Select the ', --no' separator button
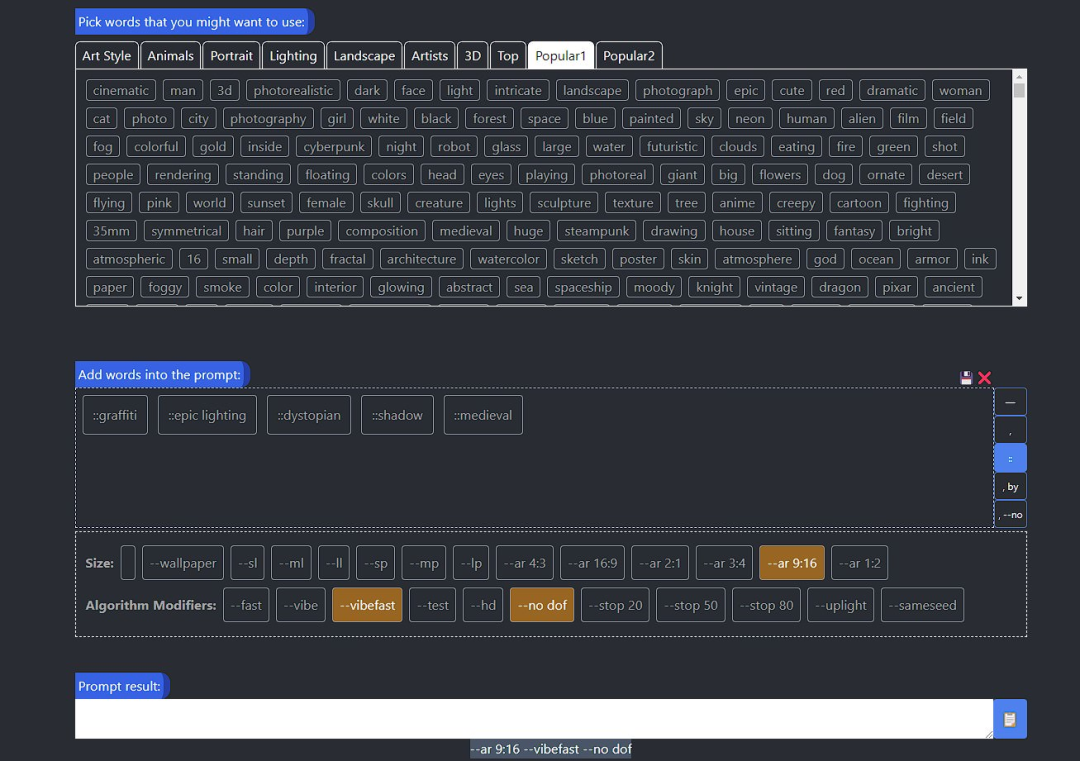The image size is (1080, 761). (x=1010, y=514)
